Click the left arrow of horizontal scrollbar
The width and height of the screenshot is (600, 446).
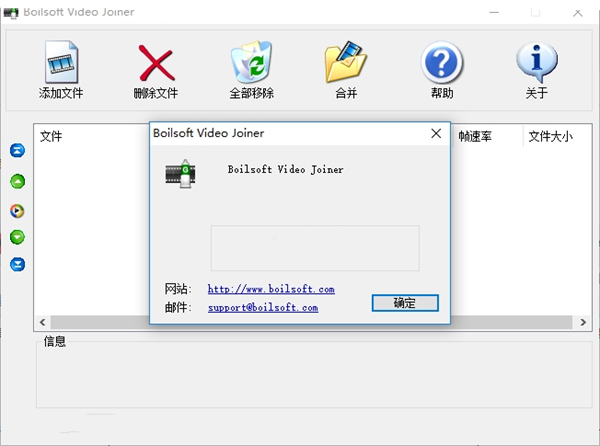coord(42,322)
